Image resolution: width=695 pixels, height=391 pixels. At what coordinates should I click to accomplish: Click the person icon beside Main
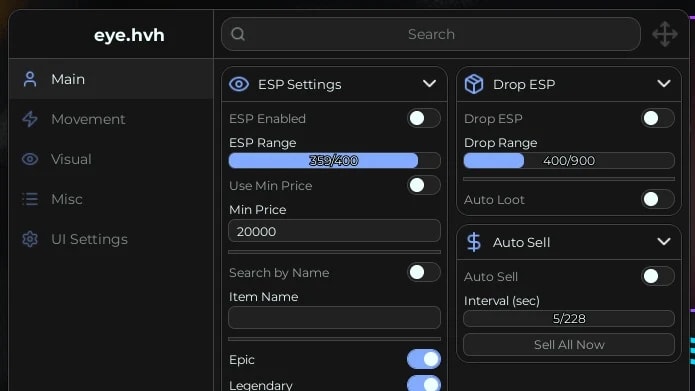pyautogui.click(x=30, y=79)
